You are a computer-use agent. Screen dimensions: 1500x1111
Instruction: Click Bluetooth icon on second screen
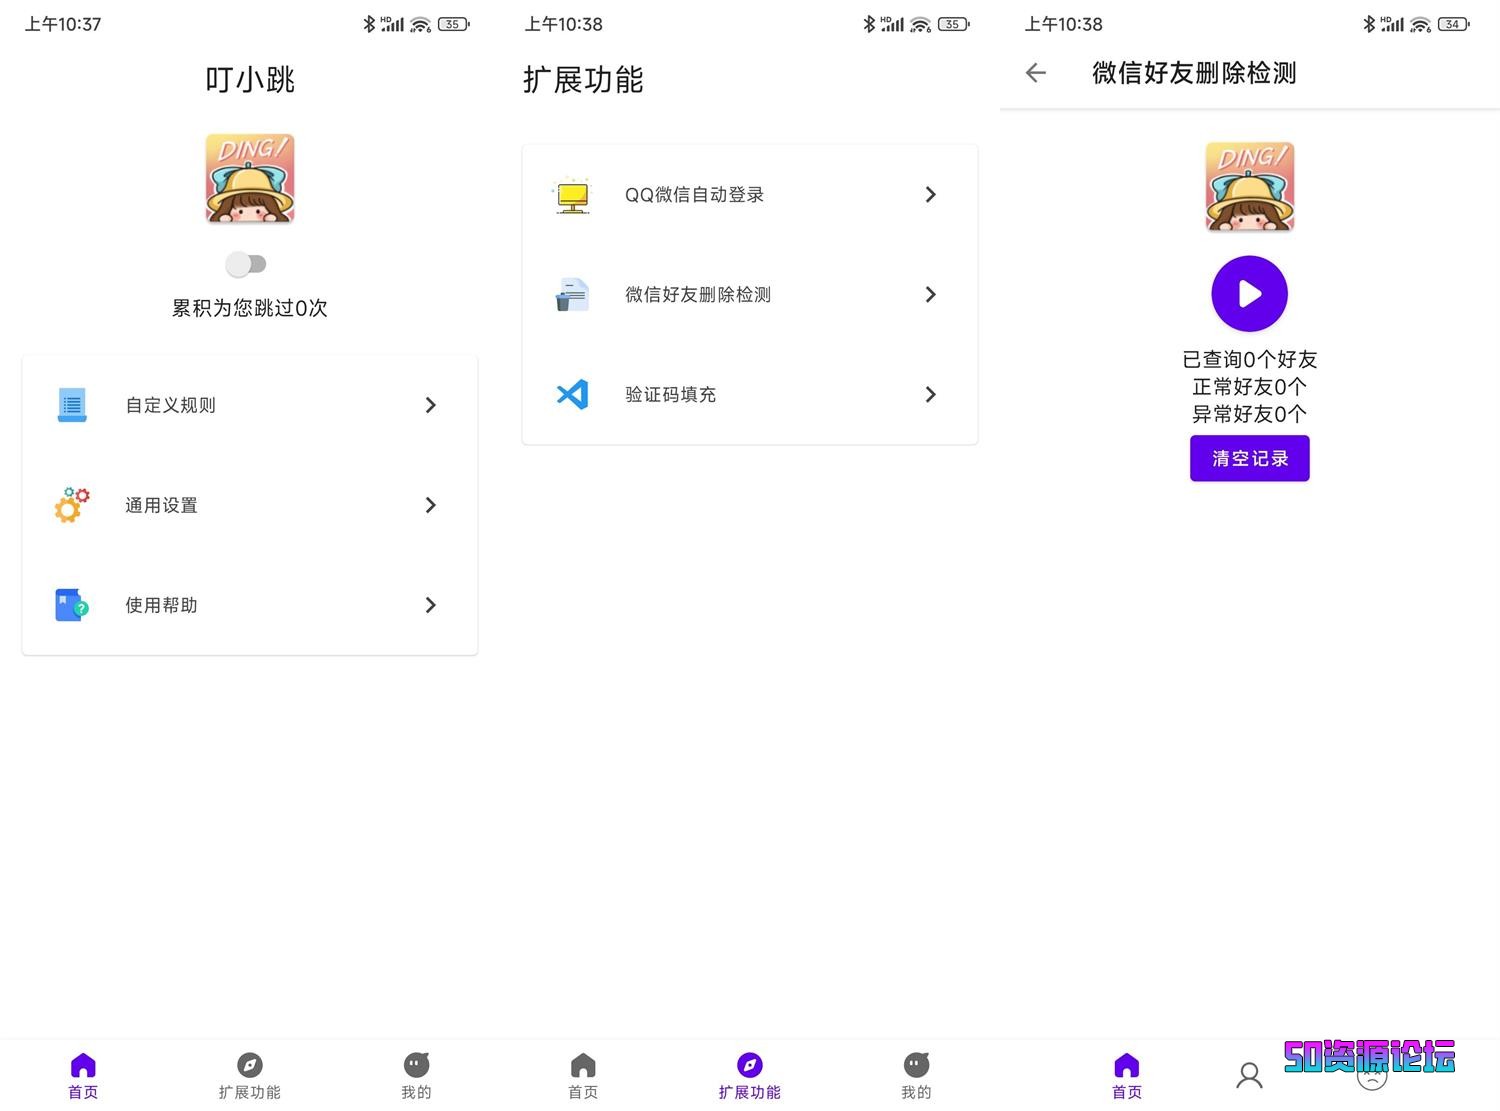tap(869, 24)
